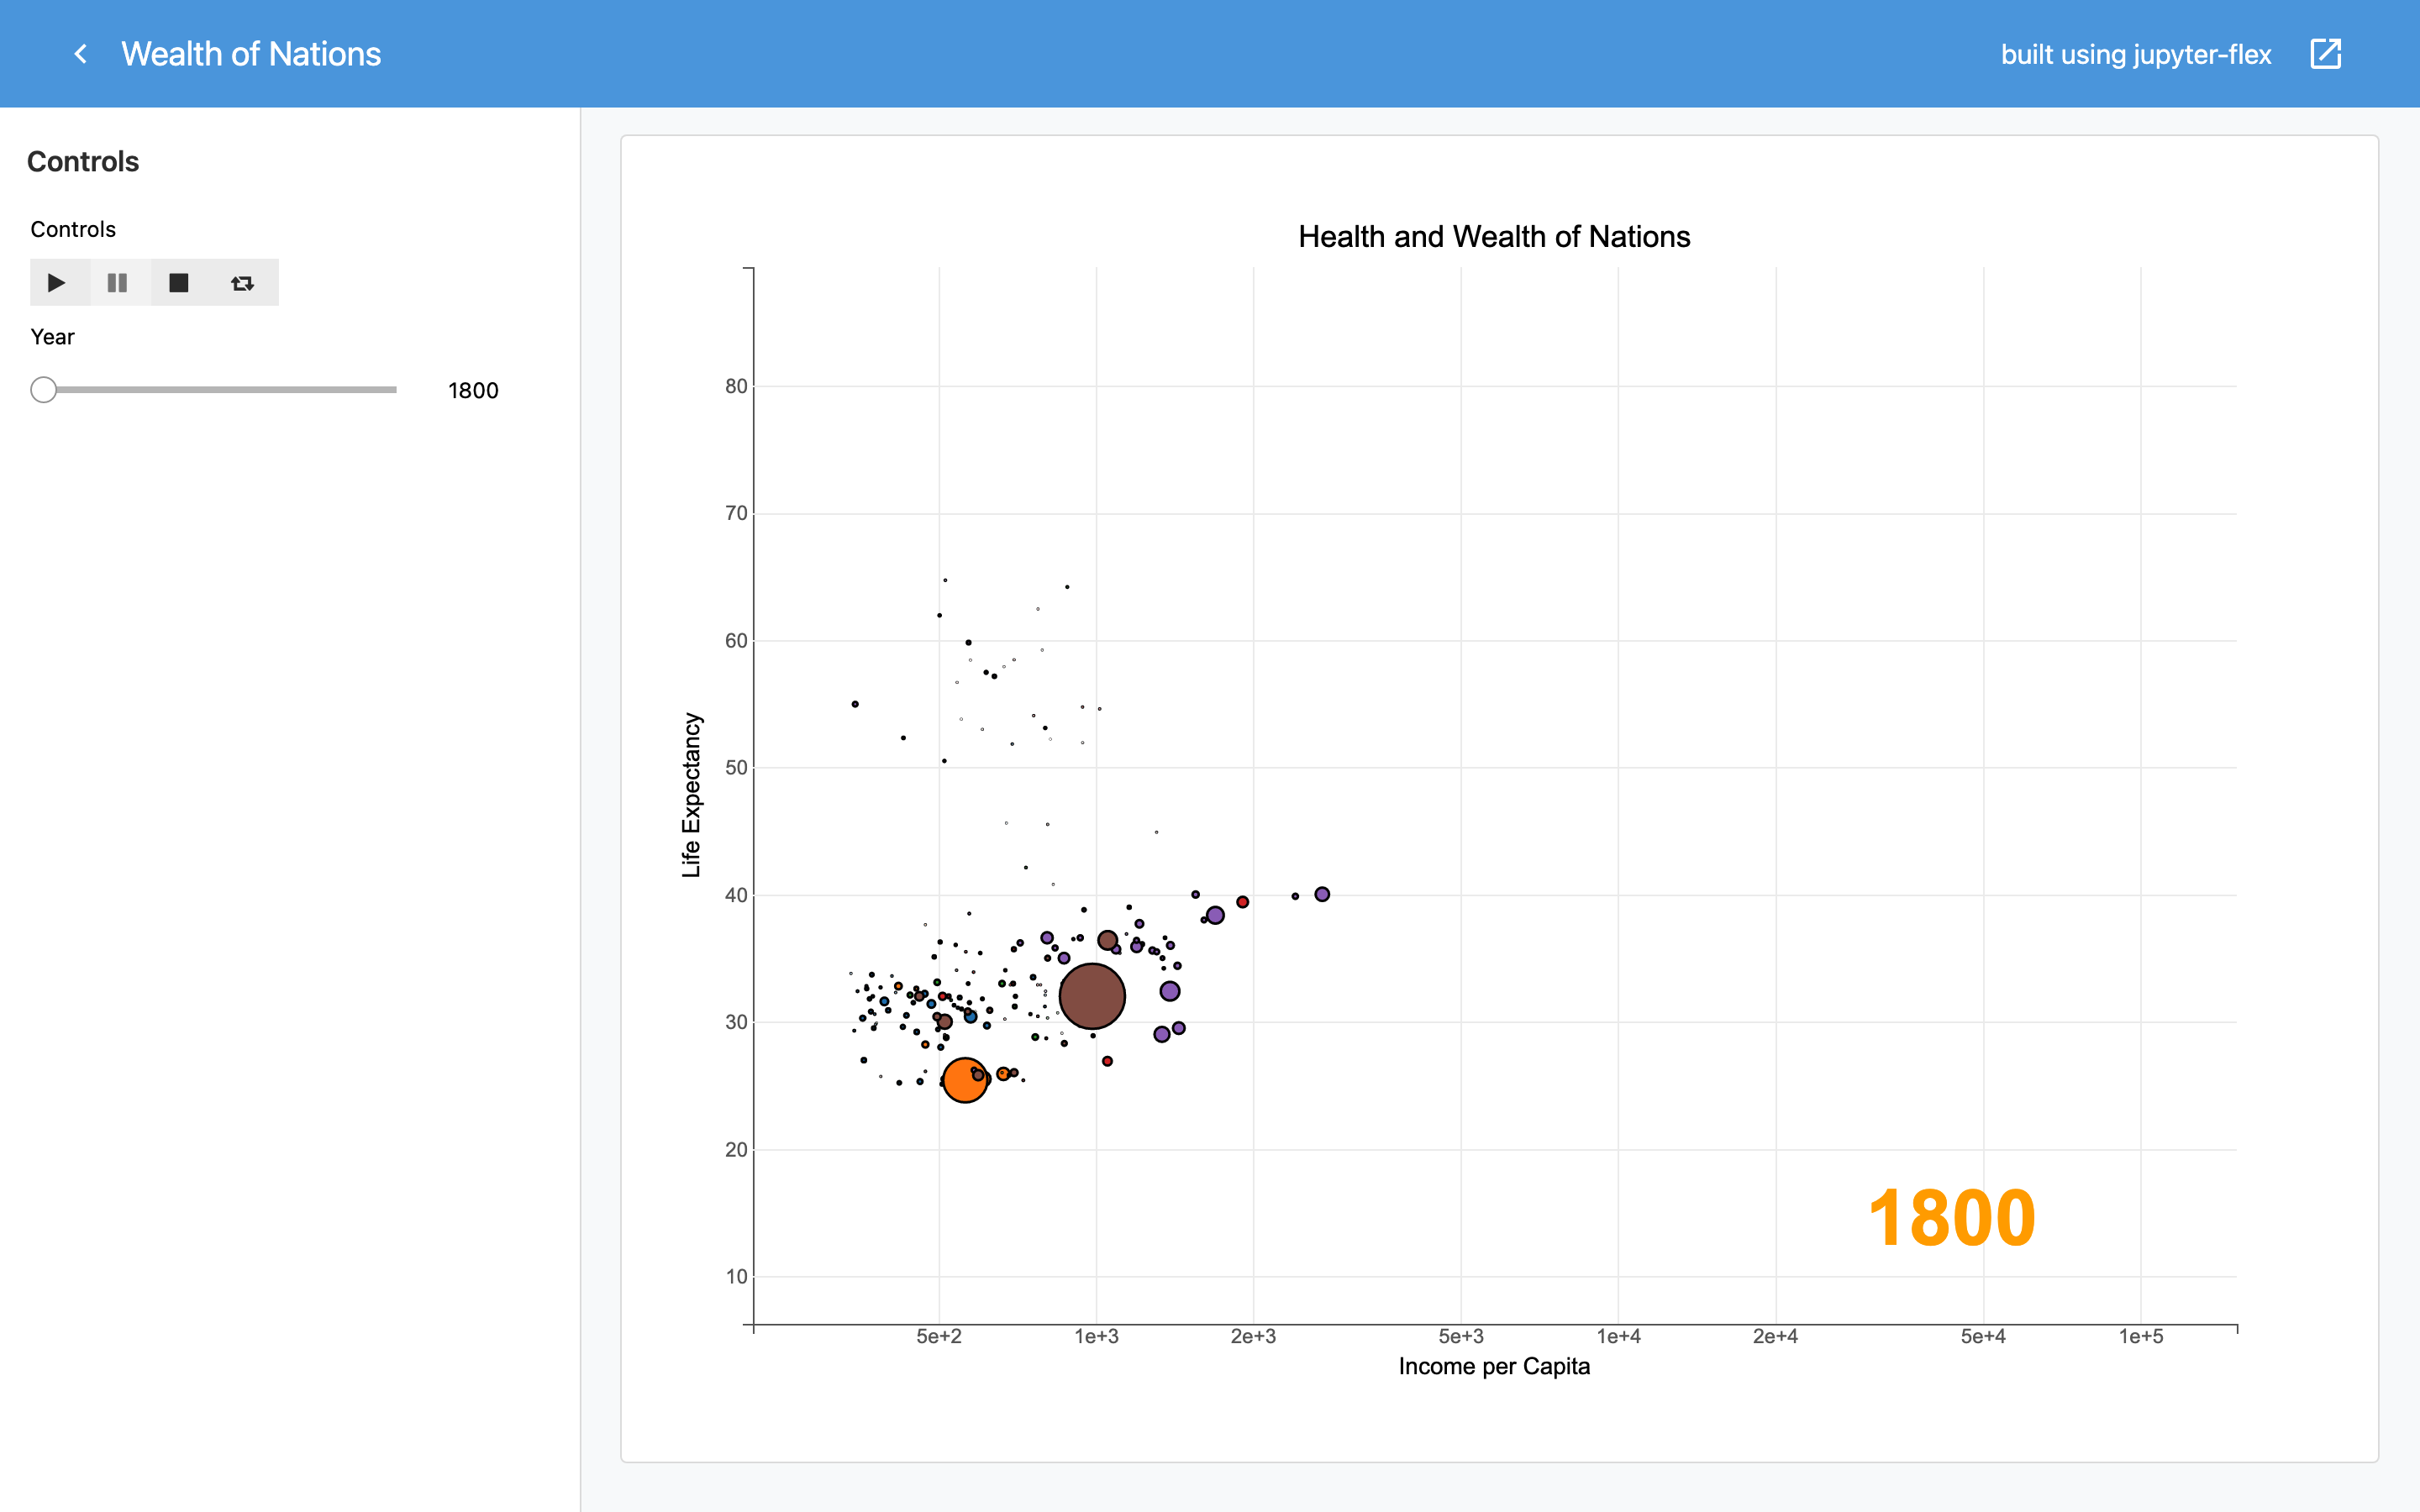Screen dimensions: 2420x1512
Task: Click the 'Health and Wealth of Nations' title
Action: (1494, 237)
